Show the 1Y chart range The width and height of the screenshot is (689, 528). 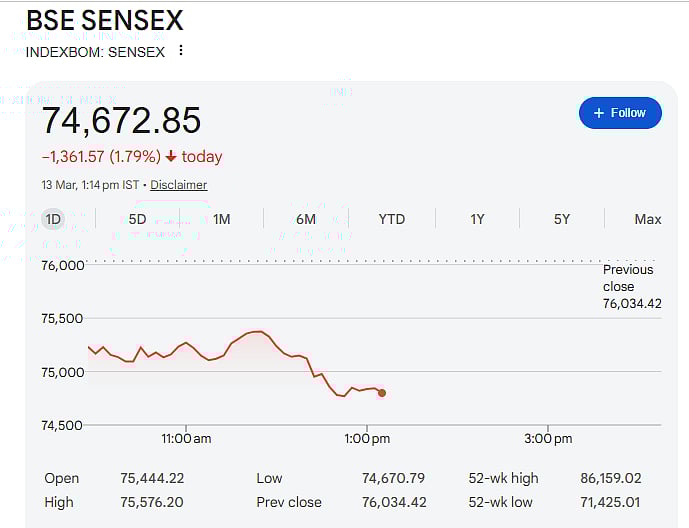pyautogui.click(x=477, y=219)
